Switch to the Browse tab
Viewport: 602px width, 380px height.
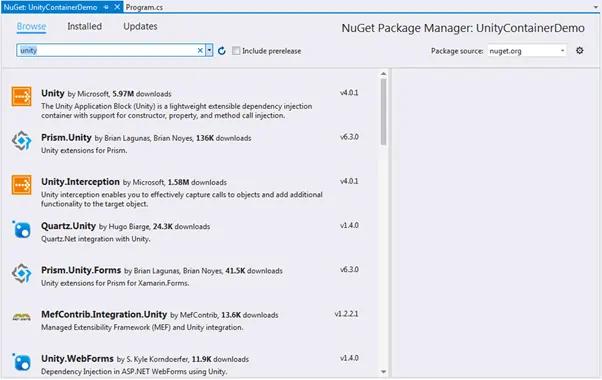click(x=31, y=26)
